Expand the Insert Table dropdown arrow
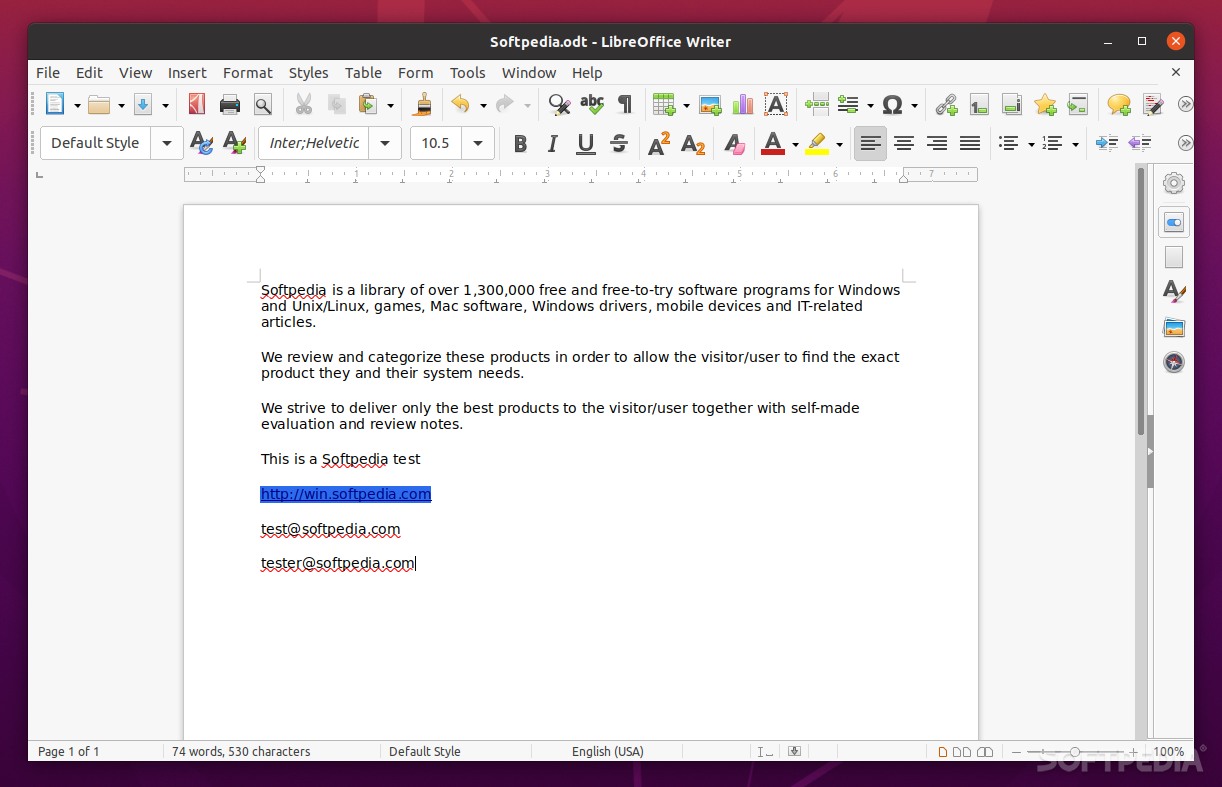This screenshot has height=787, width=1222. [686, 105]
